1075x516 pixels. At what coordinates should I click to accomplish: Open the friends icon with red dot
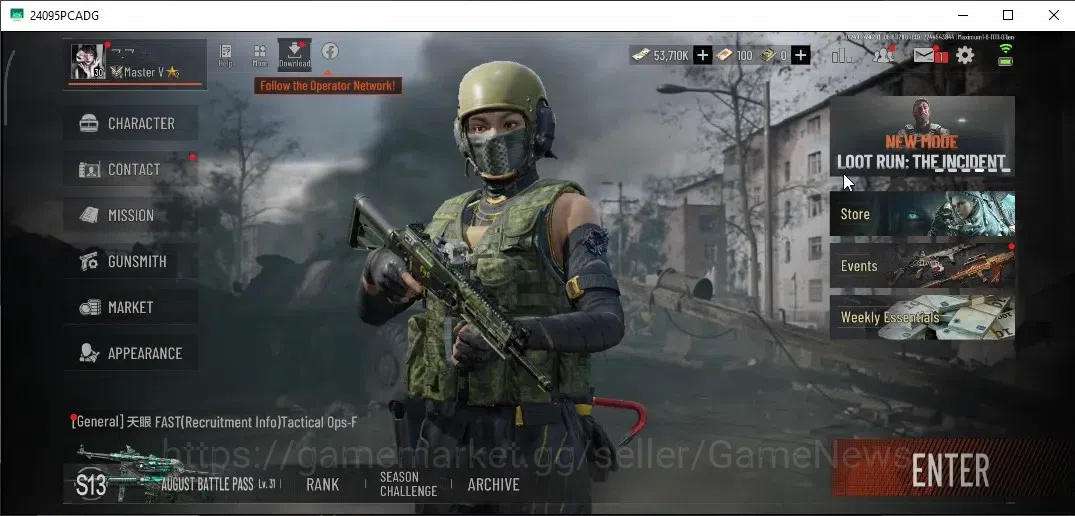pyautogui.click(x=884, y=54)
